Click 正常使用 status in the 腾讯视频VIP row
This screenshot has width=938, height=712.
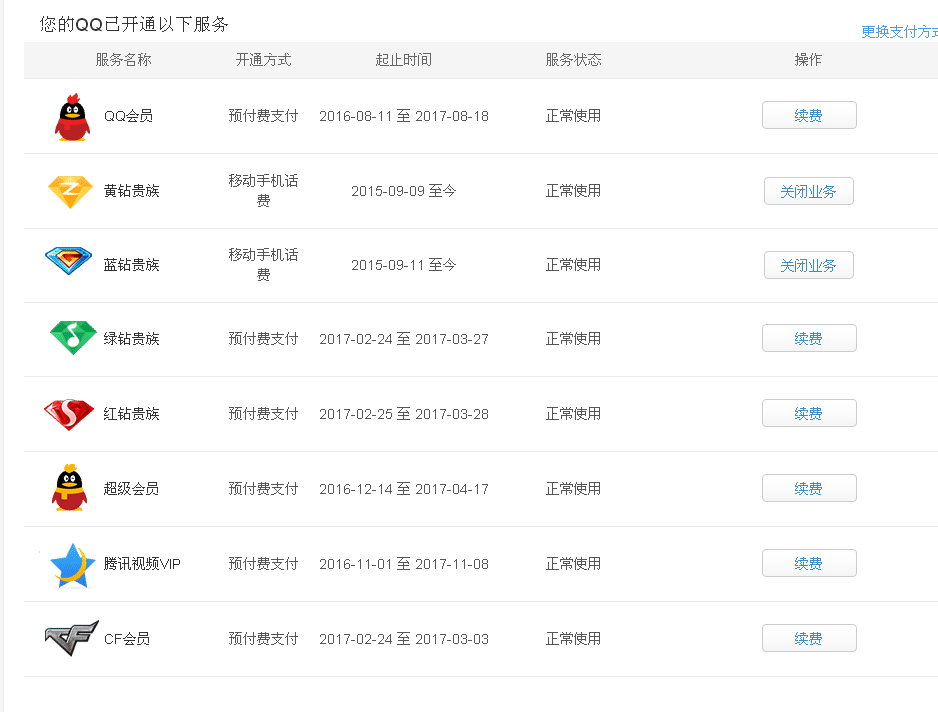click(573, 564)
